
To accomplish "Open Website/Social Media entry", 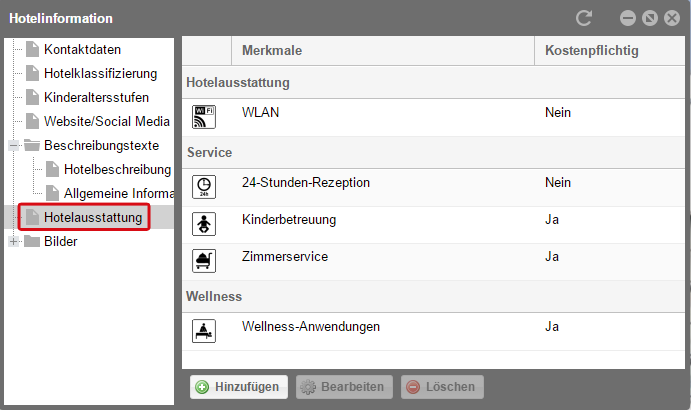I will (107, 121).
